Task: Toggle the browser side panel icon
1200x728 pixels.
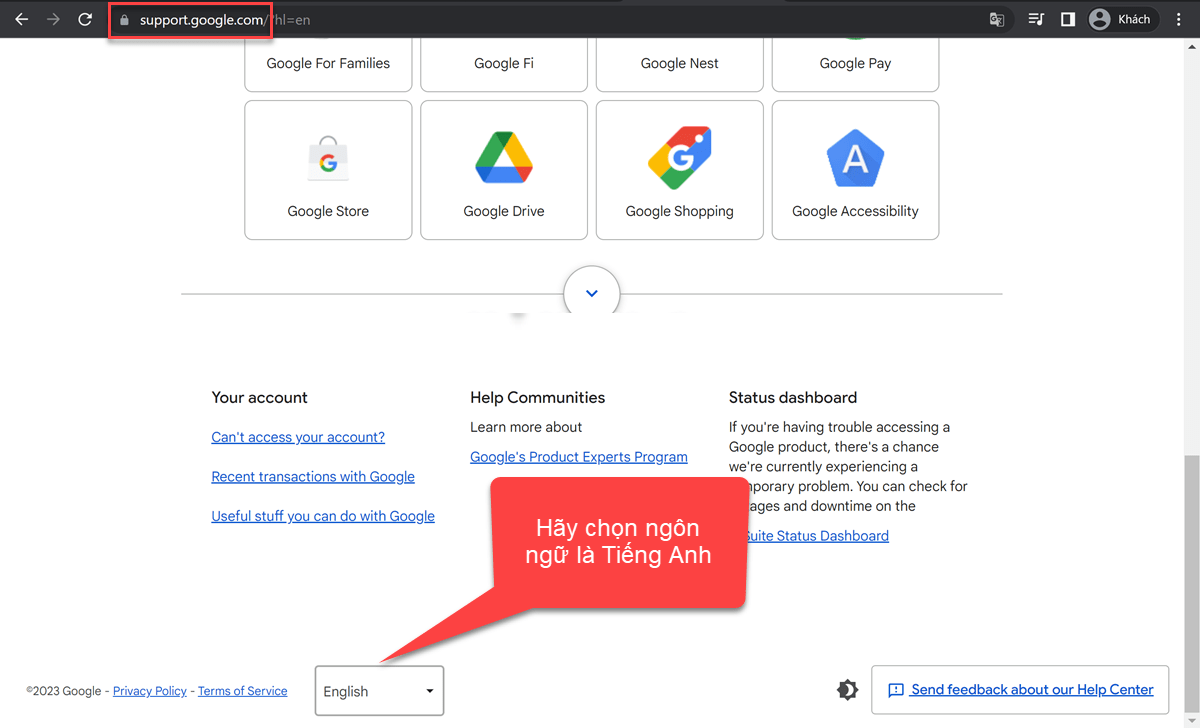Action: coord(1067,19)
